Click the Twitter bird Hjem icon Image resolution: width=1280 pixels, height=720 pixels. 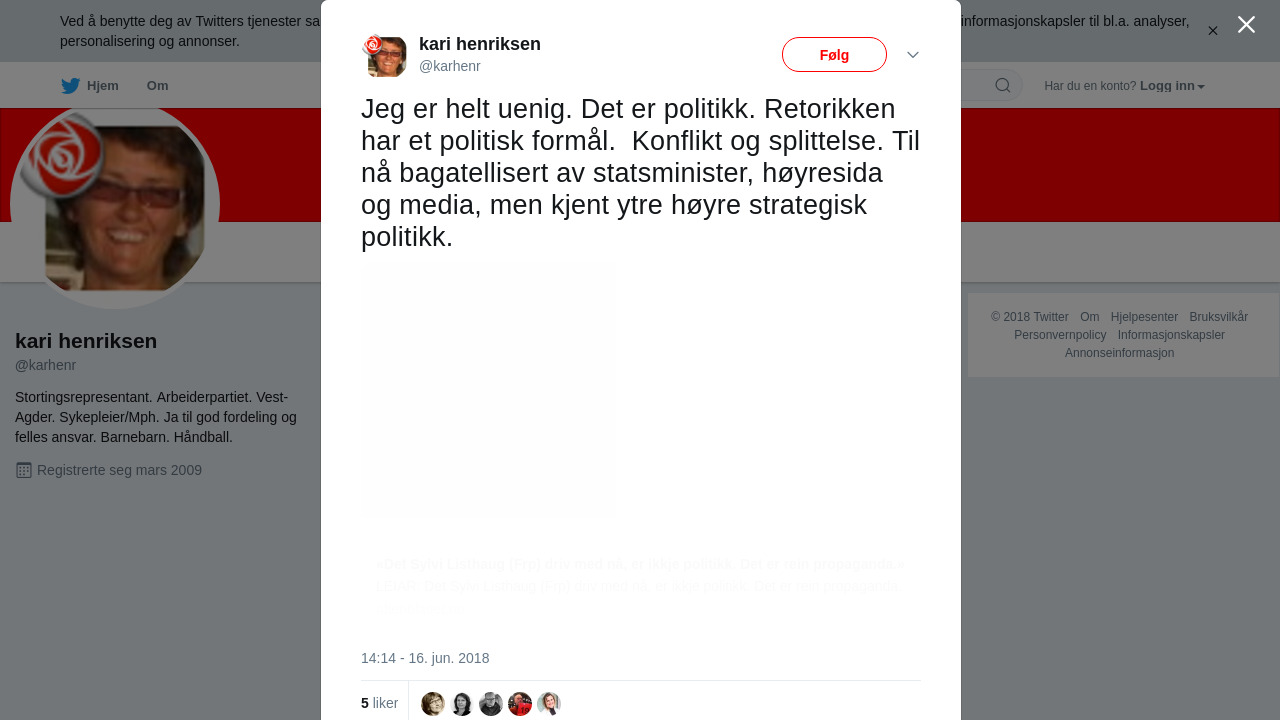[x=70, y=86]
